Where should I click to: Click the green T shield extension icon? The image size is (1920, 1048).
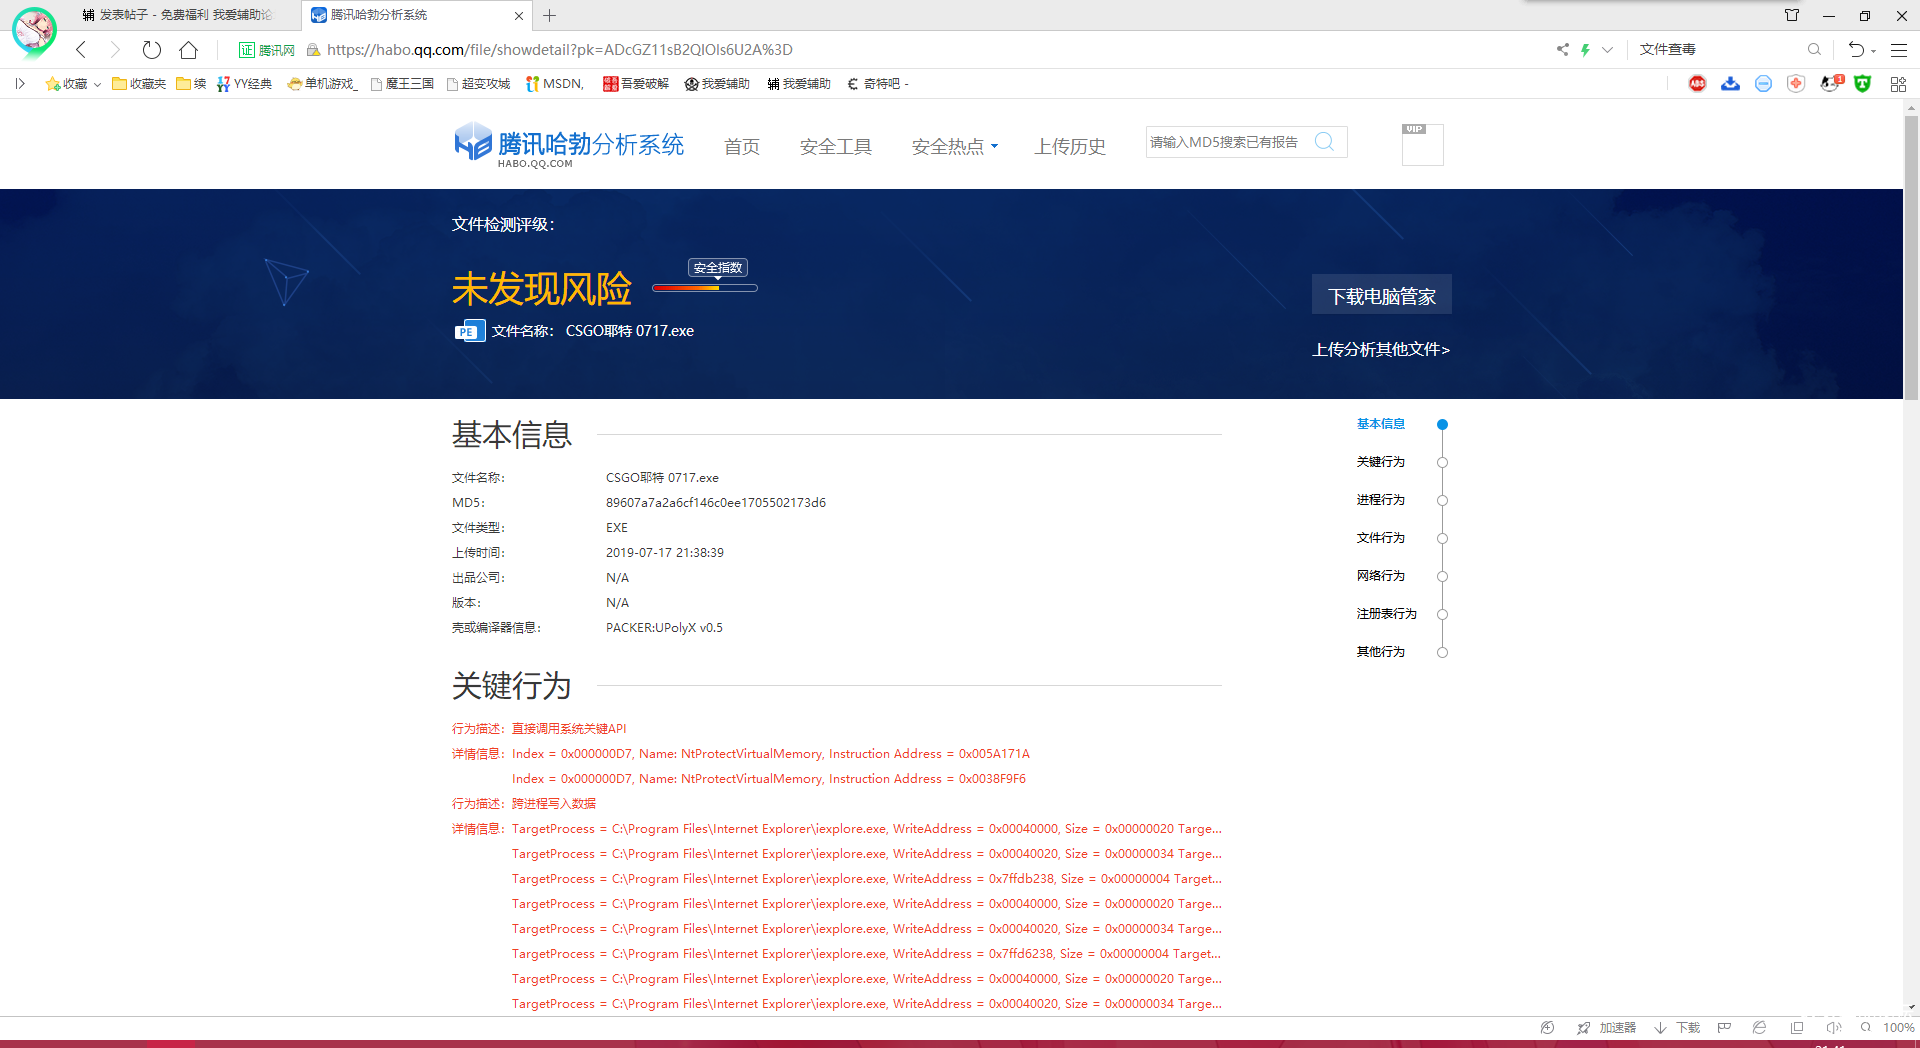point(1862,84)
